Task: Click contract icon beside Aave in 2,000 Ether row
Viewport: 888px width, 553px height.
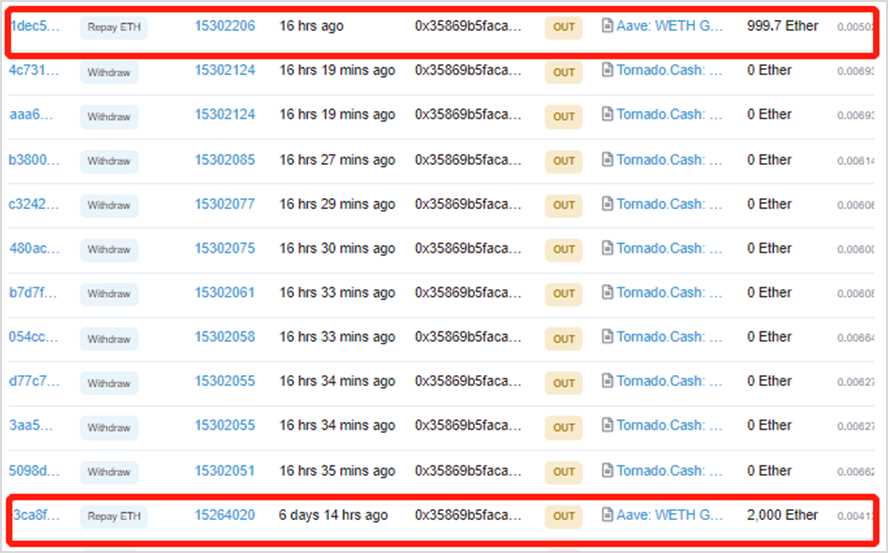Action: point(607,515)
